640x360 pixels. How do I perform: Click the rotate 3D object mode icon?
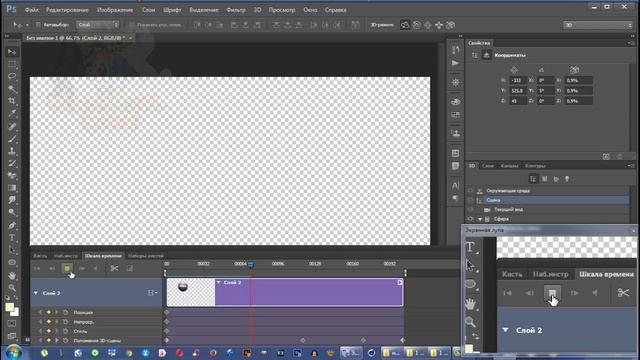tap(405, 25)
